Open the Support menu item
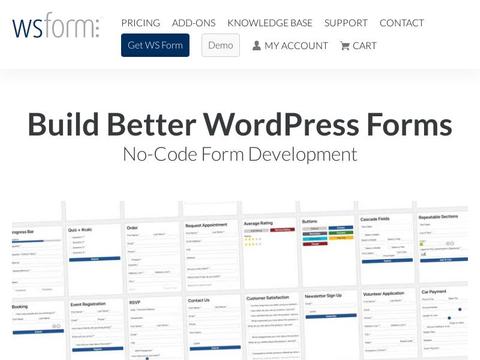Image resolution: width=480 pixels, height=360 pixels. pos(346,23)
